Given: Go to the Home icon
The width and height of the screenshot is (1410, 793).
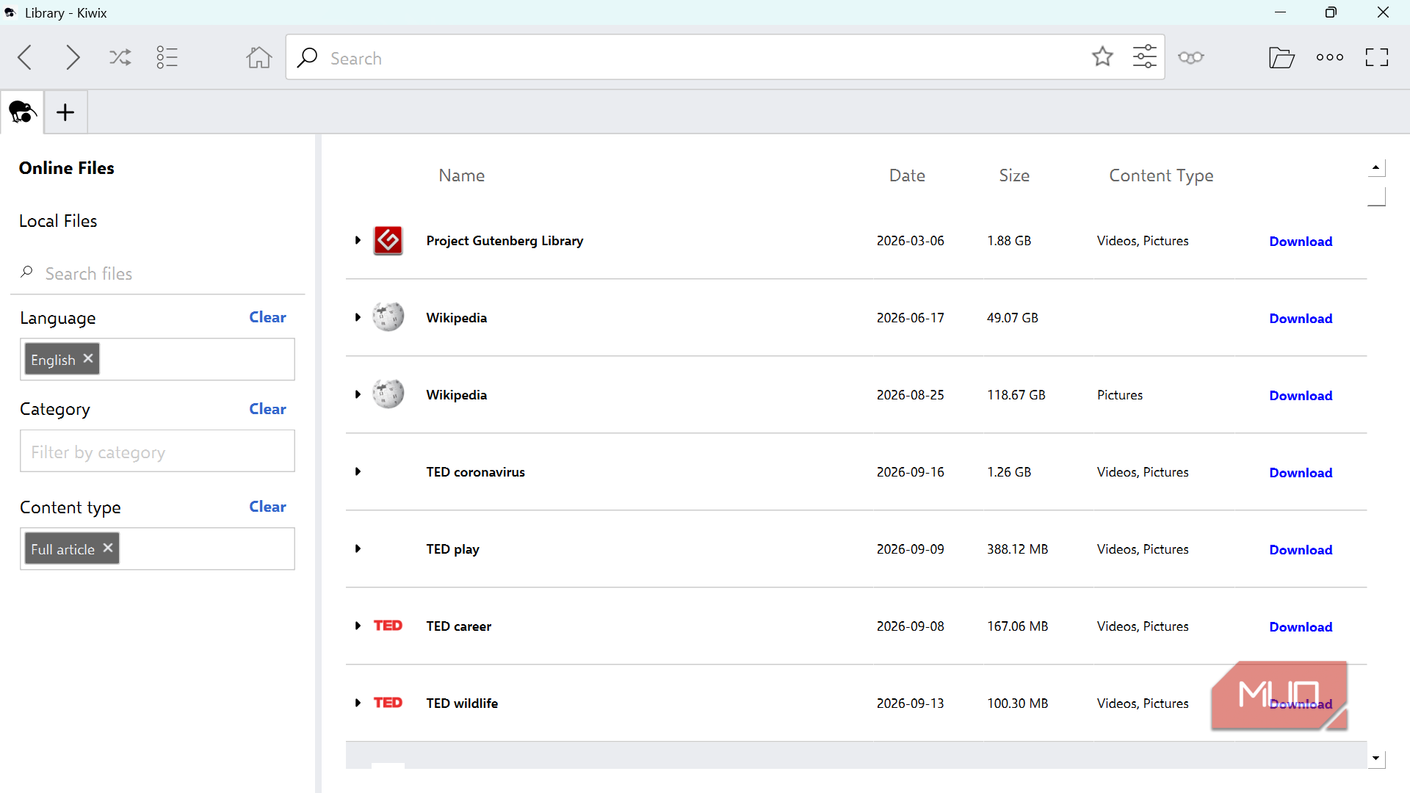Looking at the screenshot, I should pos(259,58).
